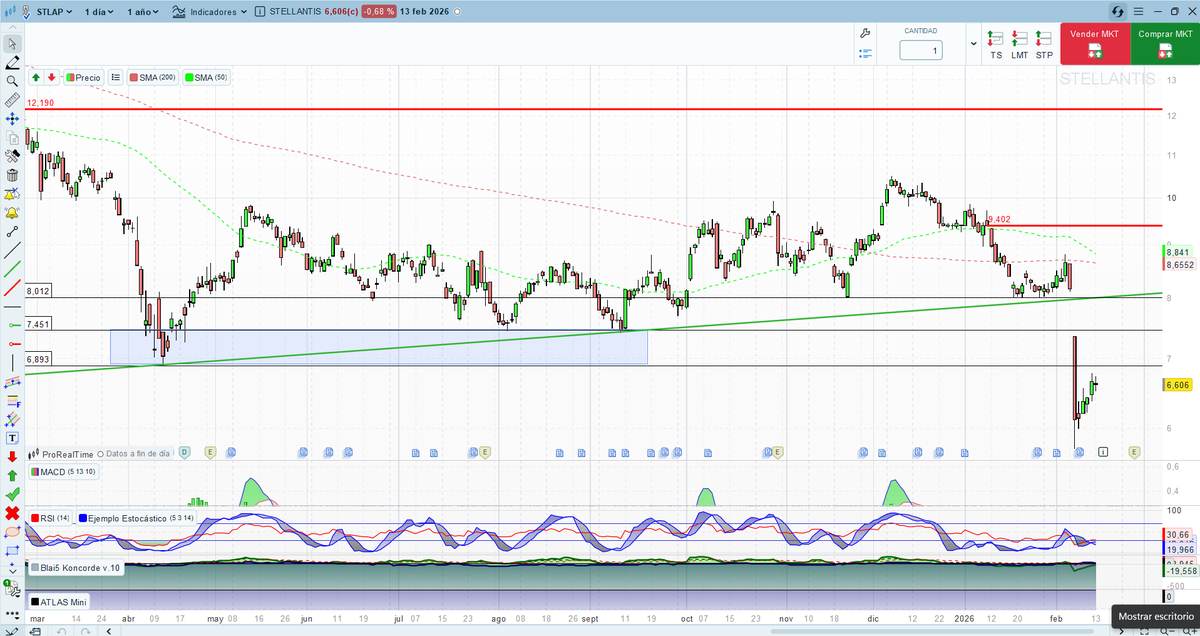
Task: Open the wrench chart settings icon
Action: click(x=866, y=33)
